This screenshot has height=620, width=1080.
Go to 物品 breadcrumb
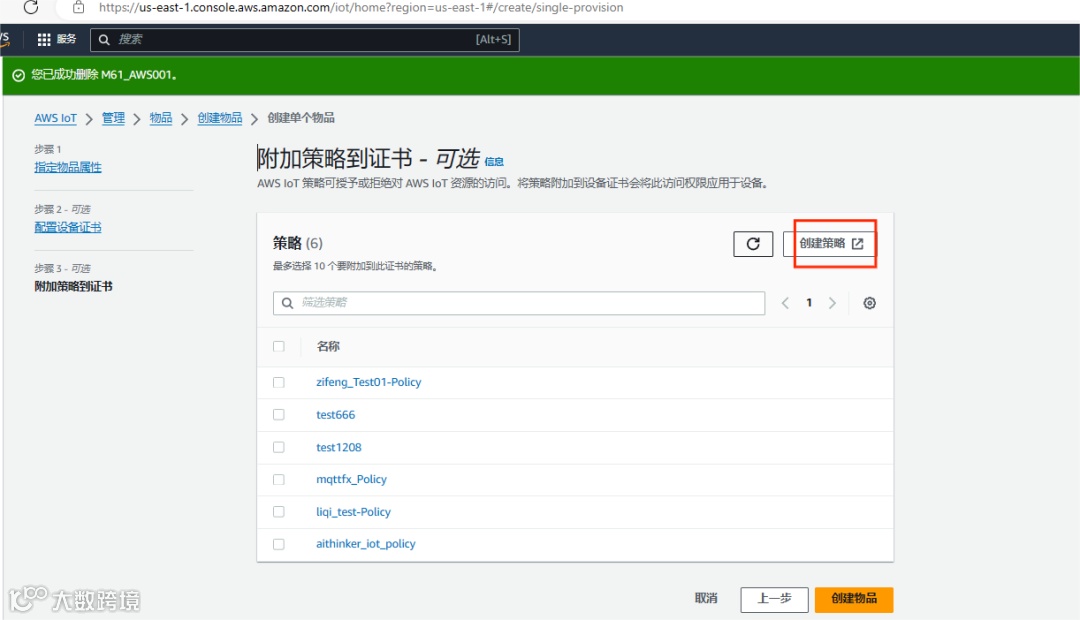(x=160, y=118)
